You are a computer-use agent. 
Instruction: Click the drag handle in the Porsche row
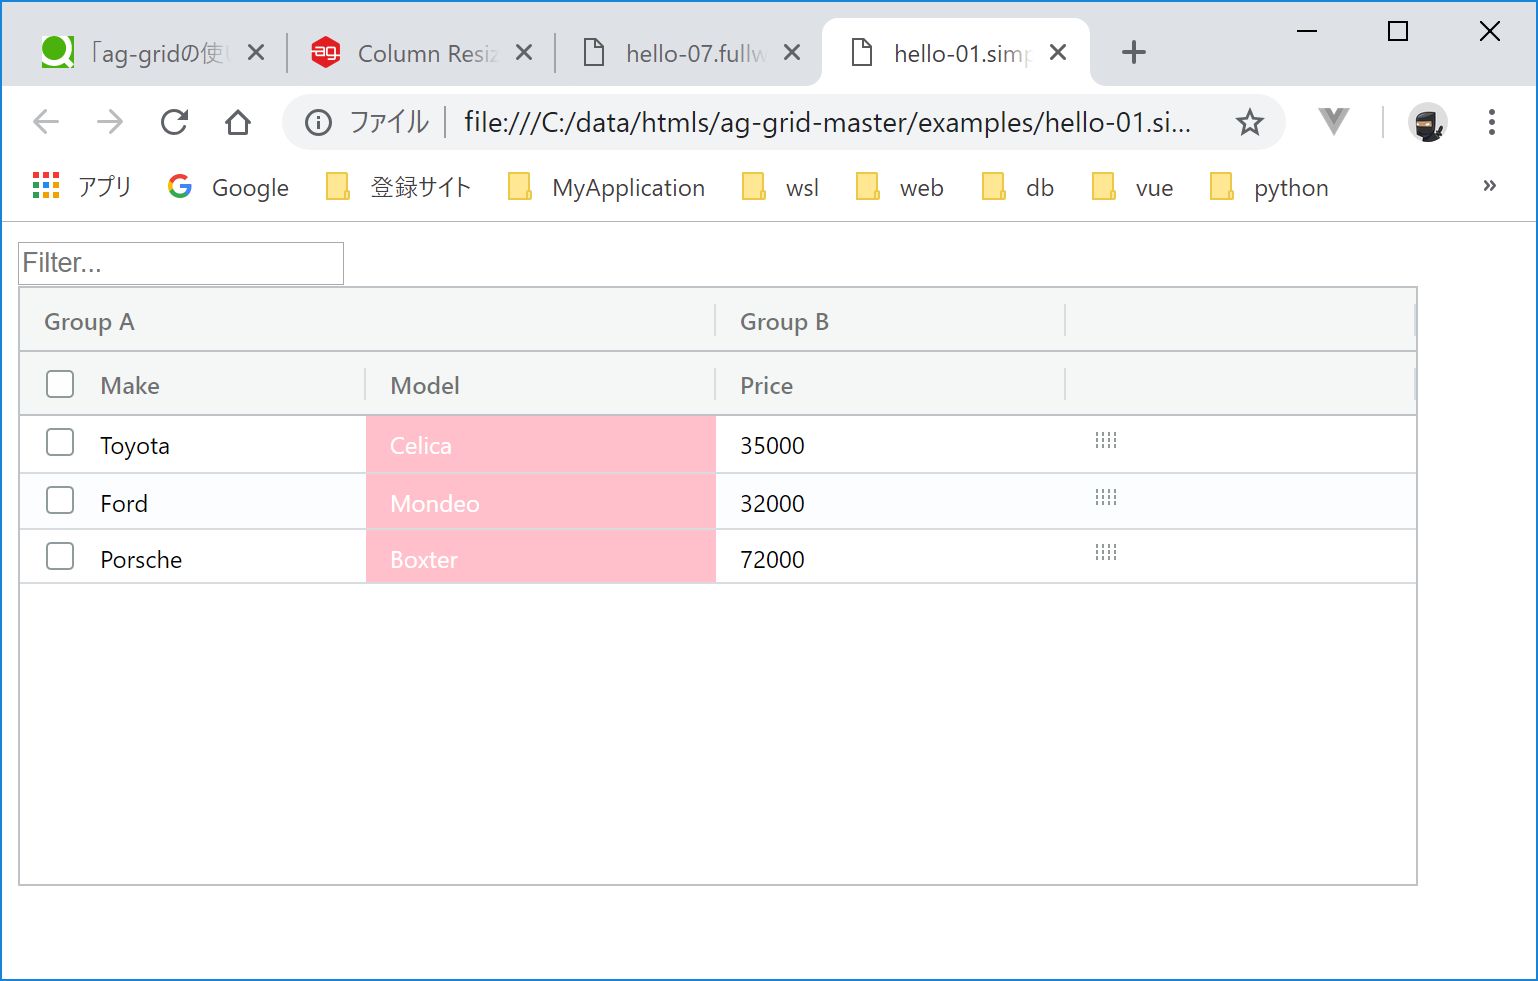tap(1105, 553)
